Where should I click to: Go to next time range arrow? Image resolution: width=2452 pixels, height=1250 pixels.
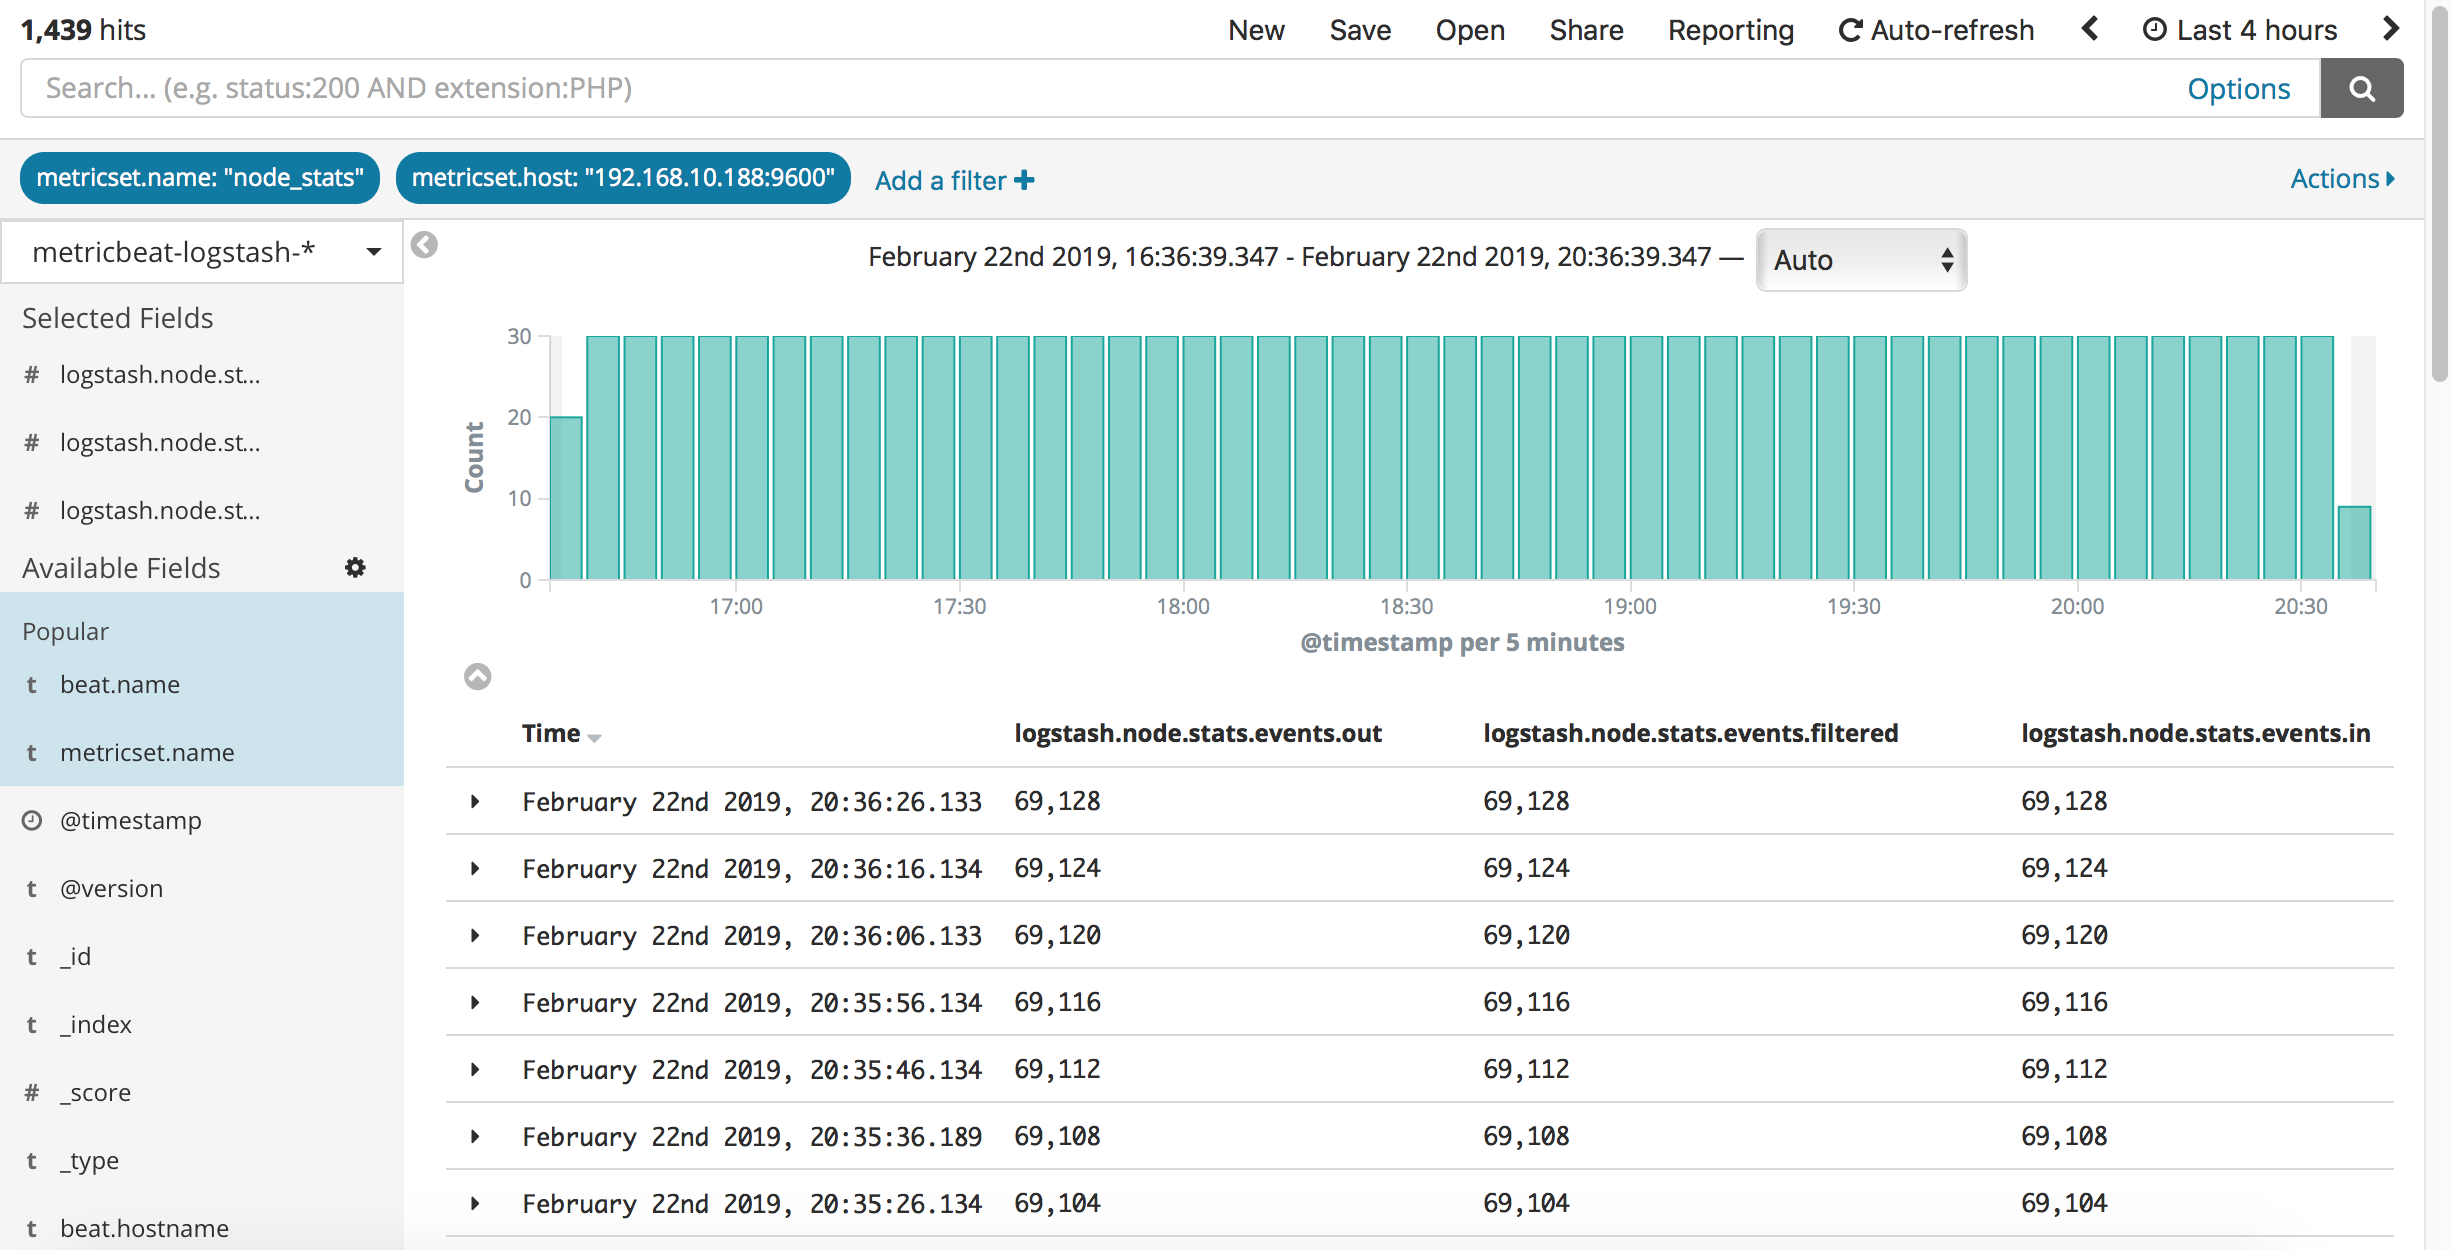pos(2391,29)
